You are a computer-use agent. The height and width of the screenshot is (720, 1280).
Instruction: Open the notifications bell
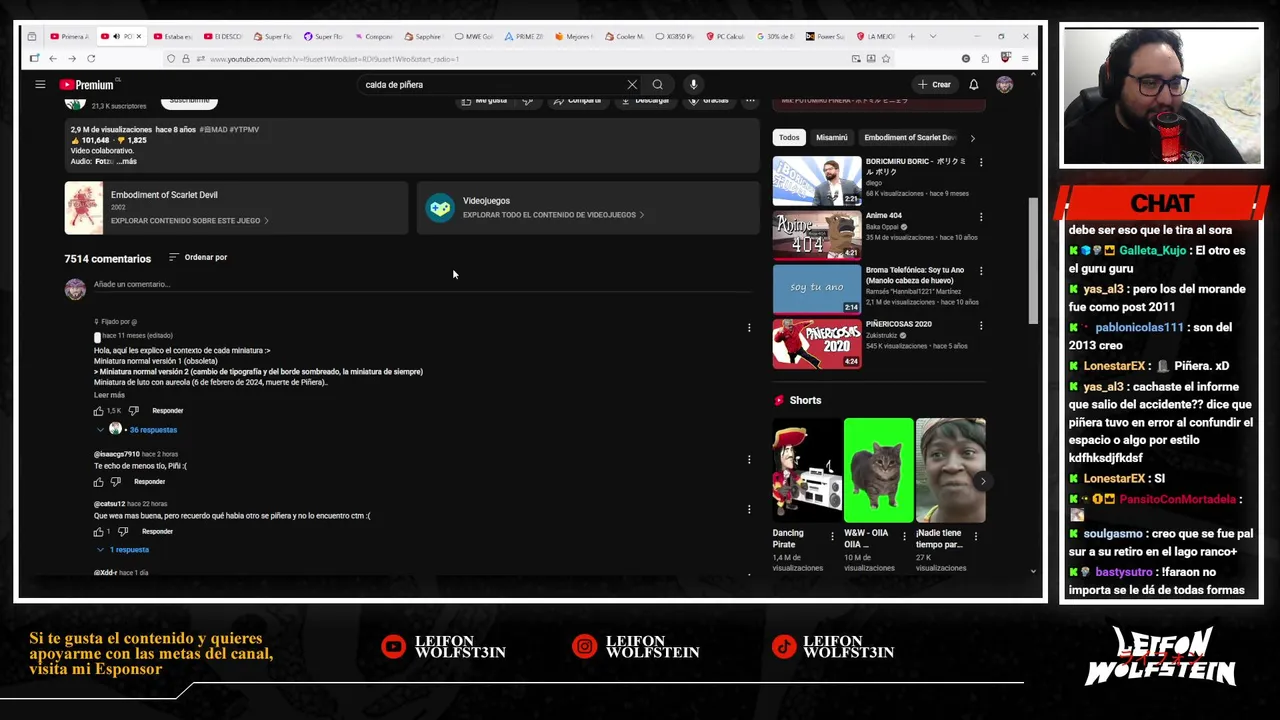[973, 85]
